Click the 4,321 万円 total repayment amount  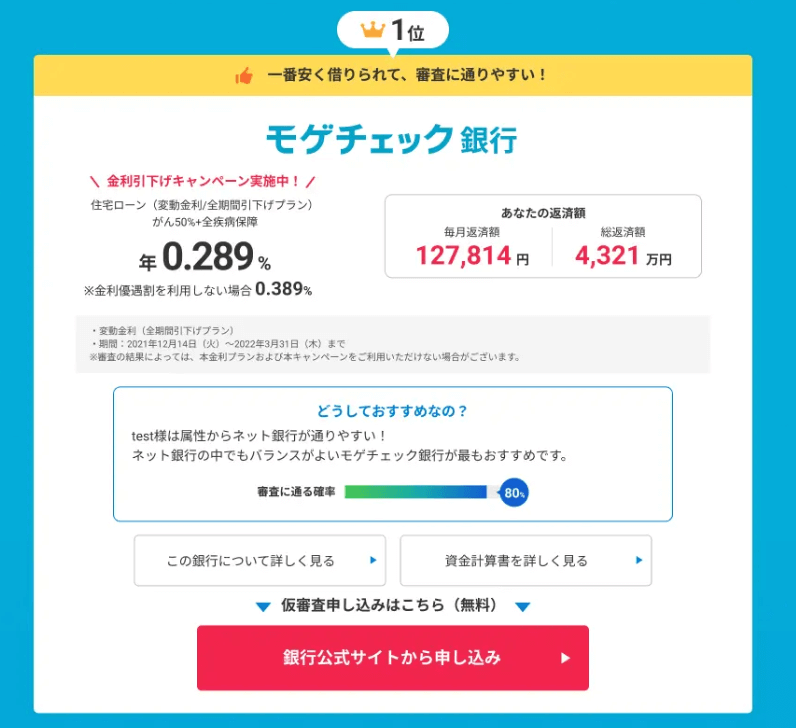[x=623, y=255]
